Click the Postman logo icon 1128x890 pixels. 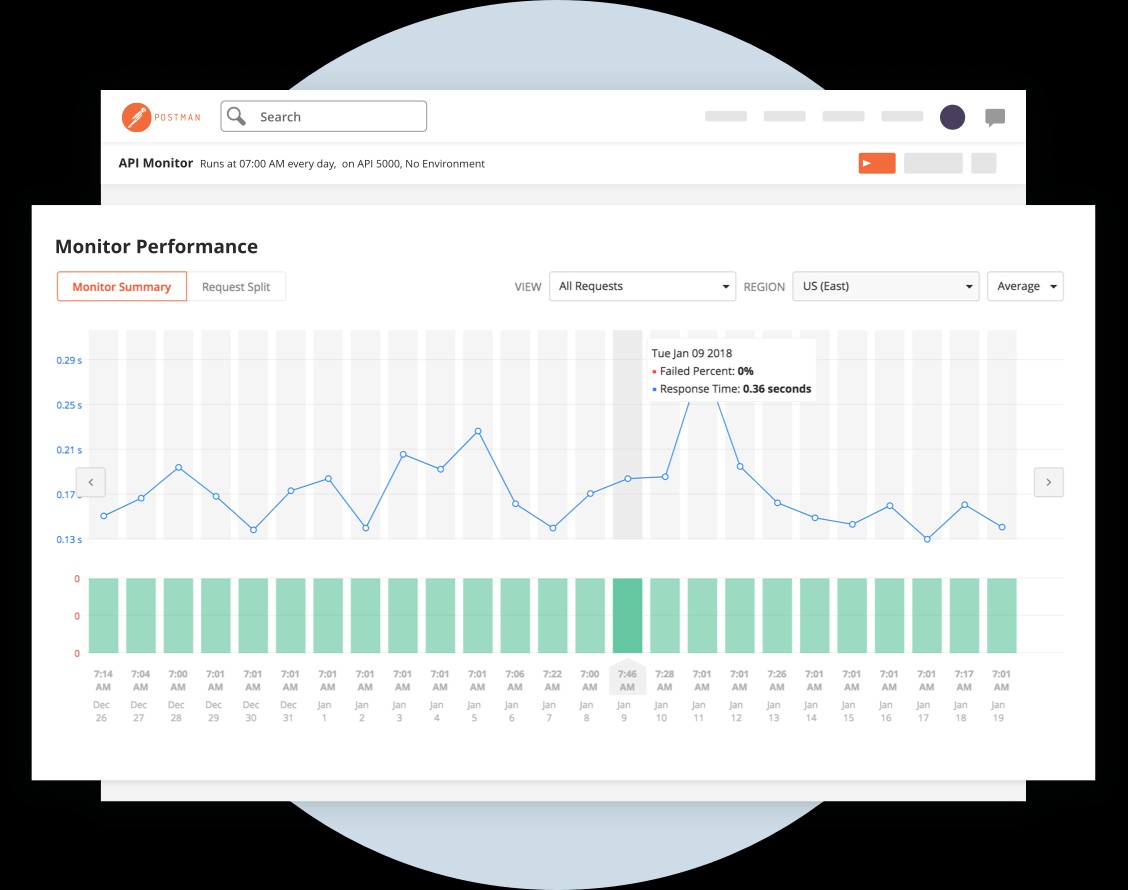click(136, 117)
